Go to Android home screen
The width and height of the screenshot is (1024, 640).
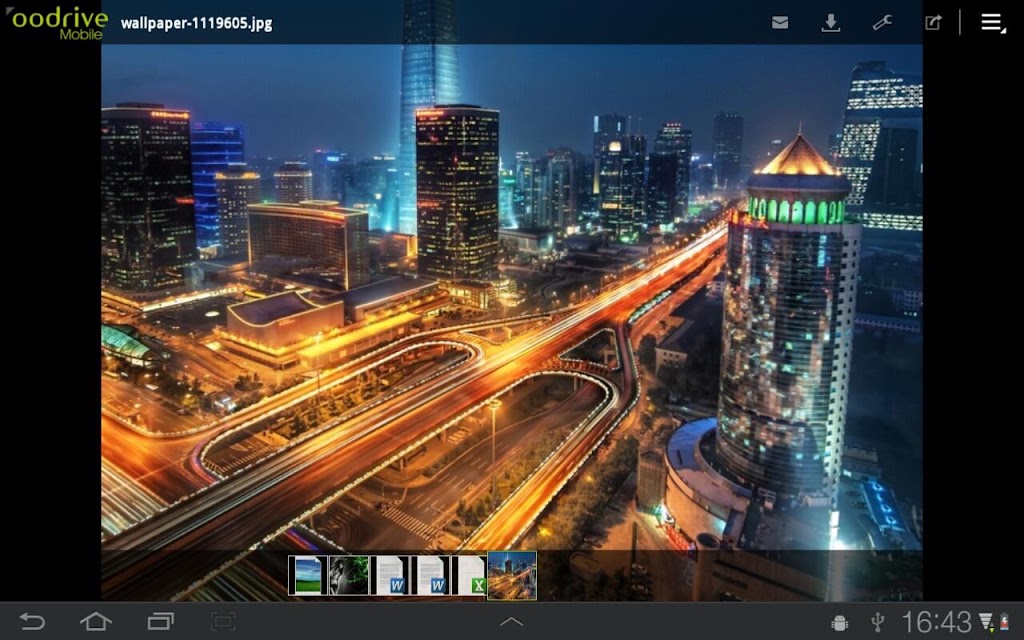(96, 621)
